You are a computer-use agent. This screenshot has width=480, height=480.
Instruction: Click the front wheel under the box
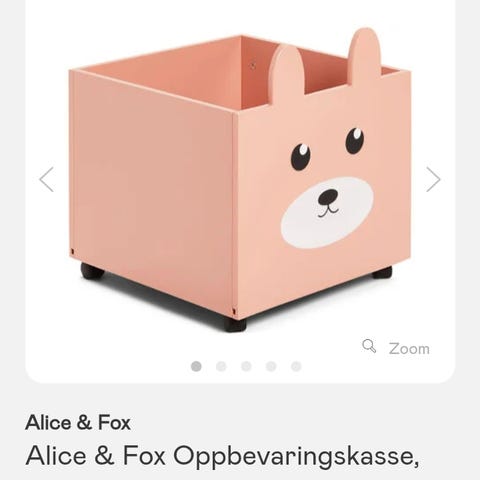click(x=235, y=325)
